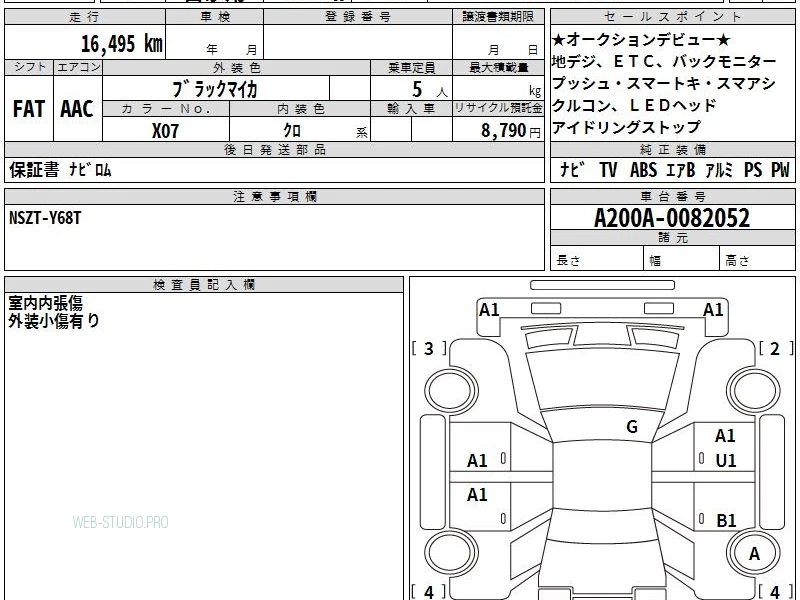800x600 pixels.
Task: Select the 室内内張傷 inspector note
Action: click(45, 304)
